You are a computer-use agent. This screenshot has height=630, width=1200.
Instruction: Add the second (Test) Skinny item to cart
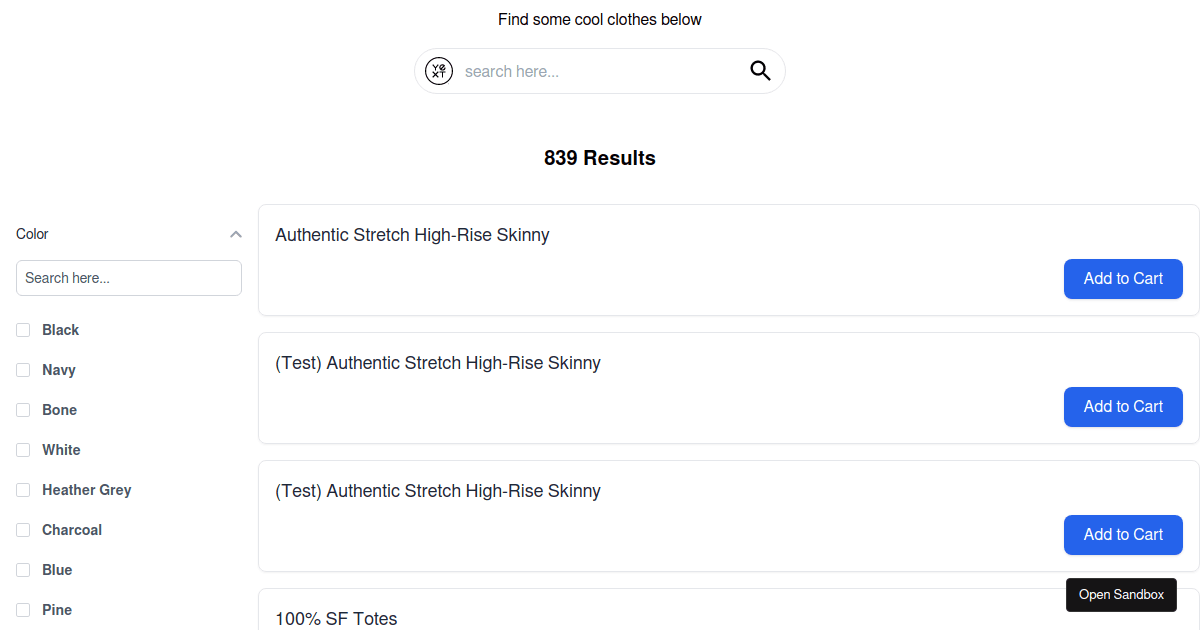click(1123, 535)
